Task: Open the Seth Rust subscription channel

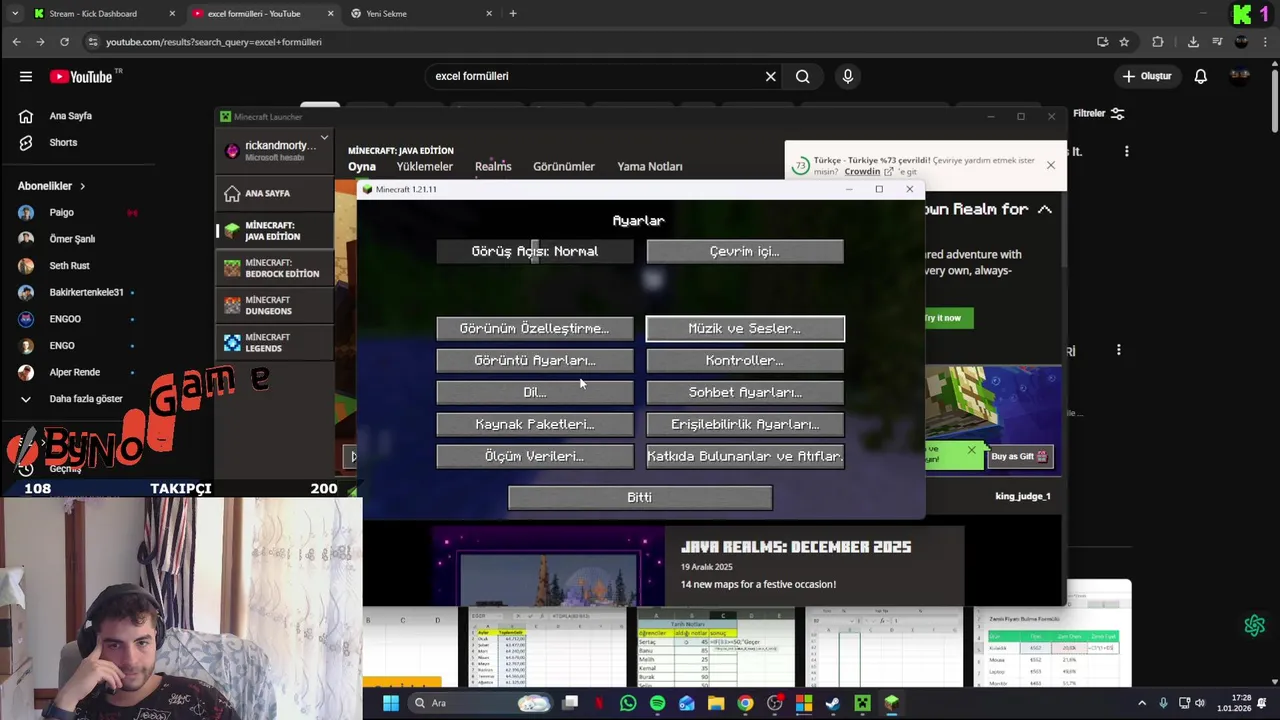Action: click(70, 265)
